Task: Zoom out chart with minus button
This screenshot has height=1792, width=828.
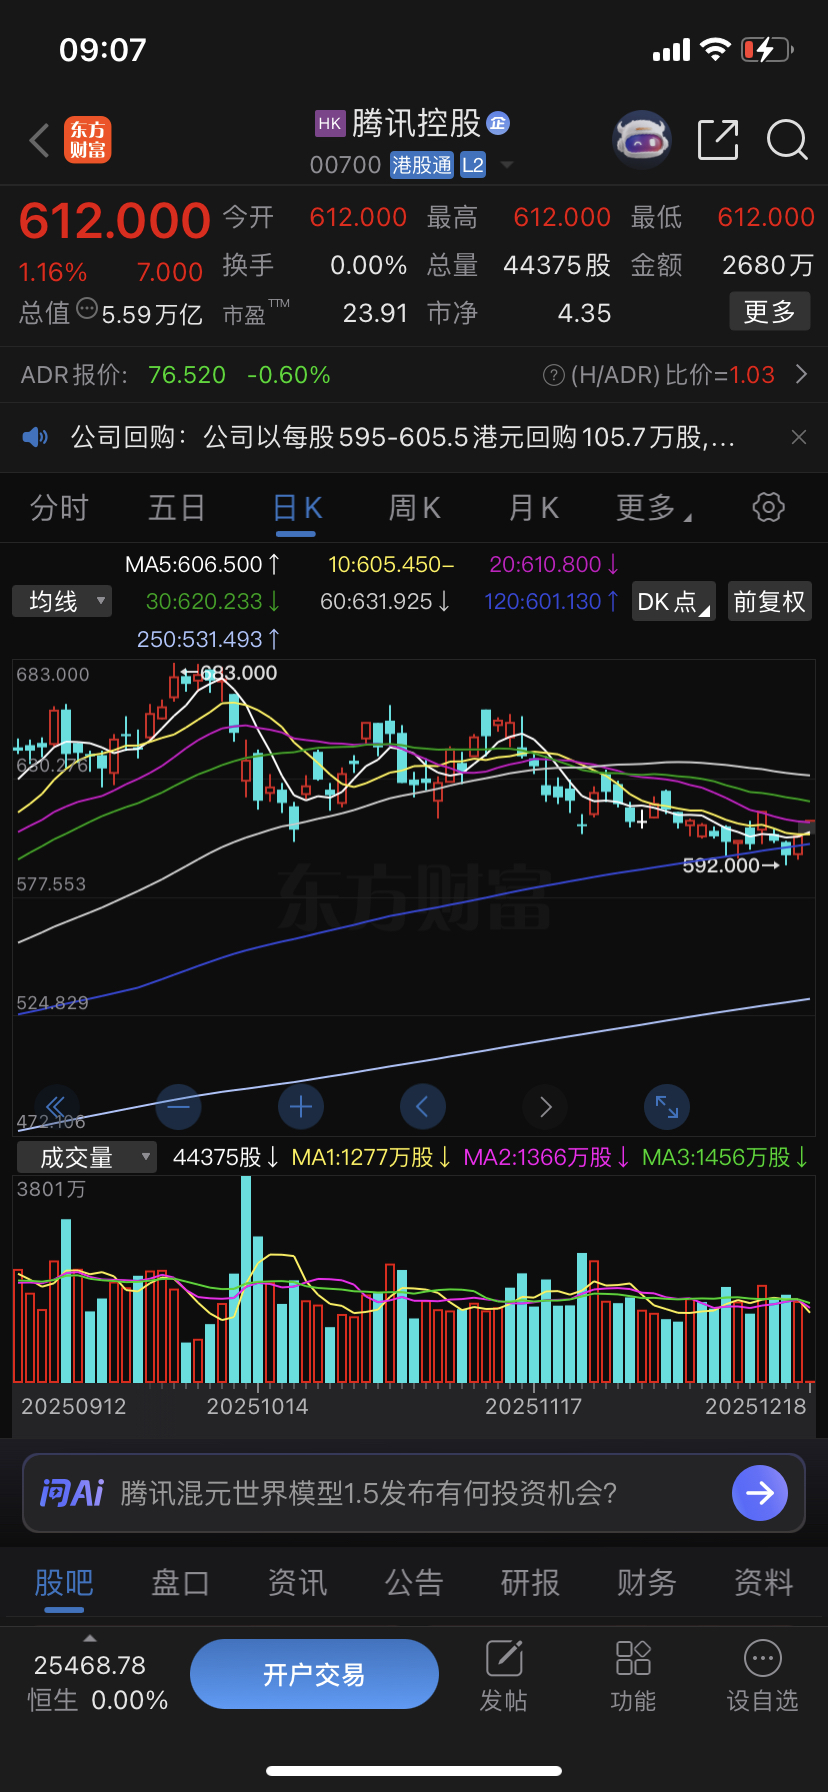Action: tap(178, 1107)
